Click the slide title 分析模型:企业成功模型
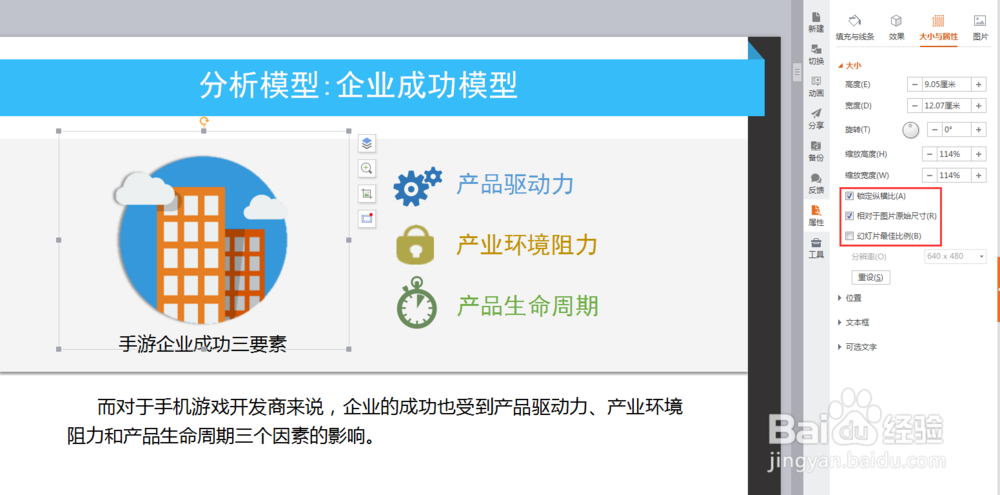Viewport: 1000px width, 495px height. (358, 85)
